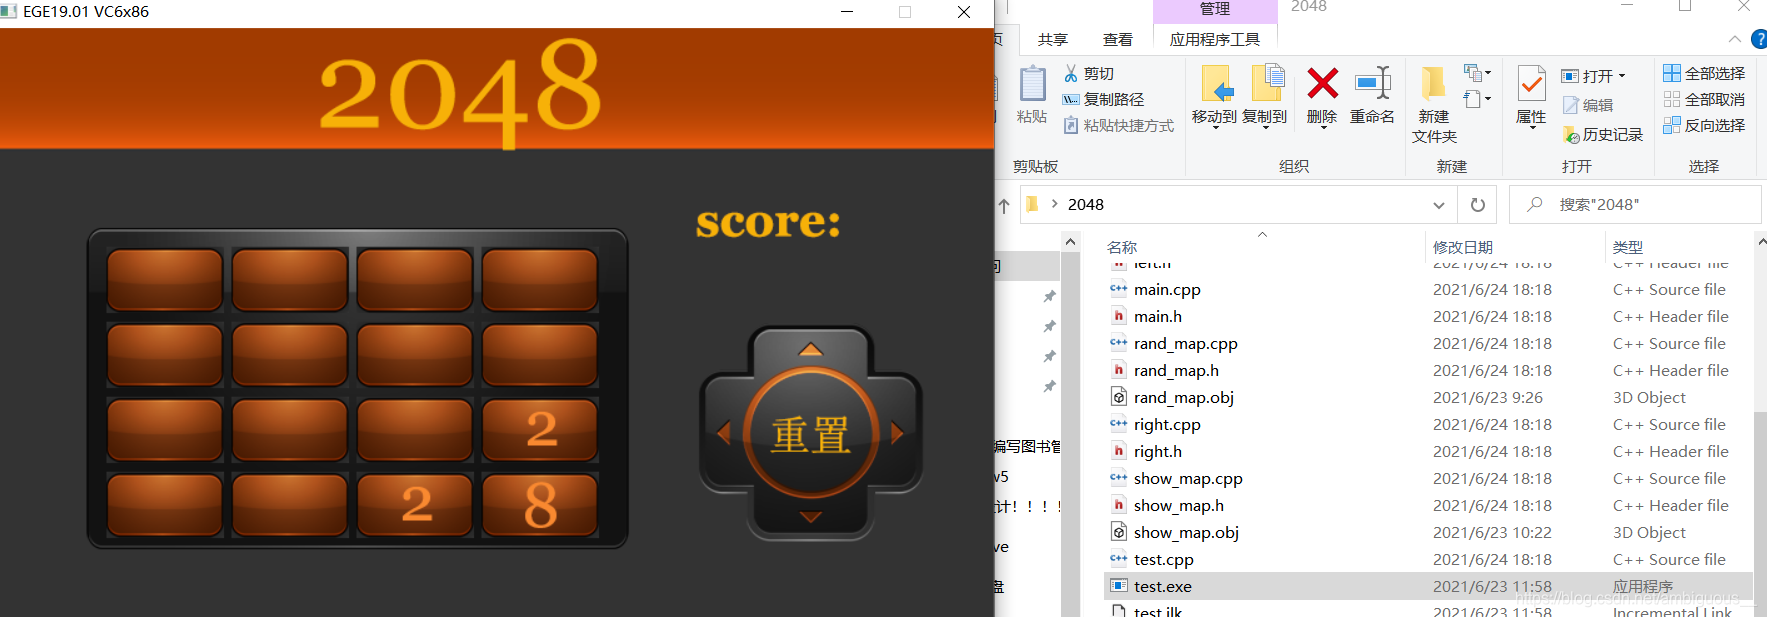Click the 编辑 (edit) ribbon button
Screen dimensions: 1767x617
(1588, 105)
